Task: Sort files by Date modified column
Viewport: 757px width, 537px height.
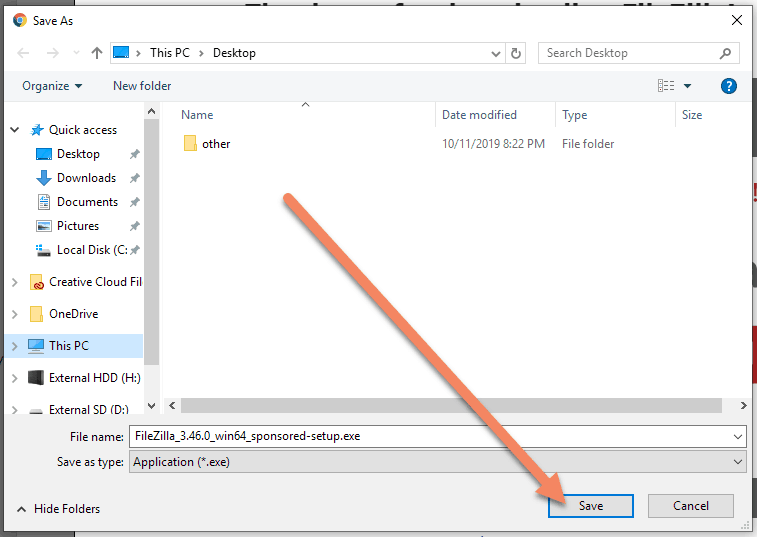Action: coord(479,115)
